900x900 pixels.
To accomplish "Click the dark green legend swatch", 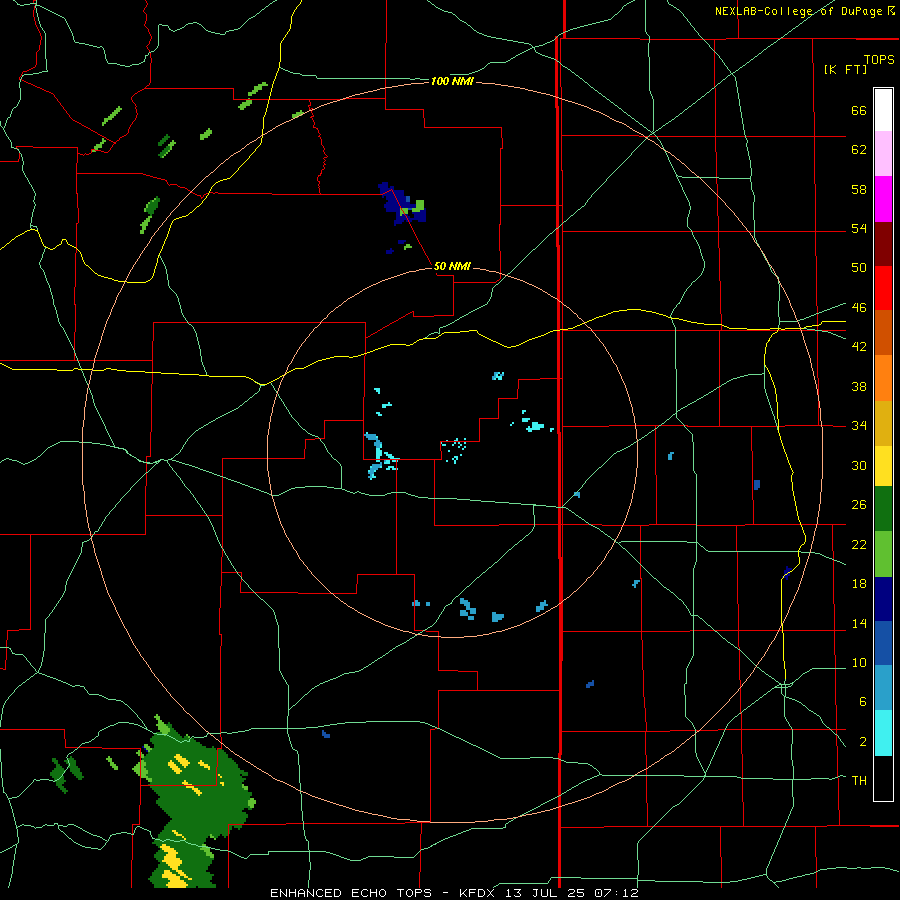I will 883,509.
